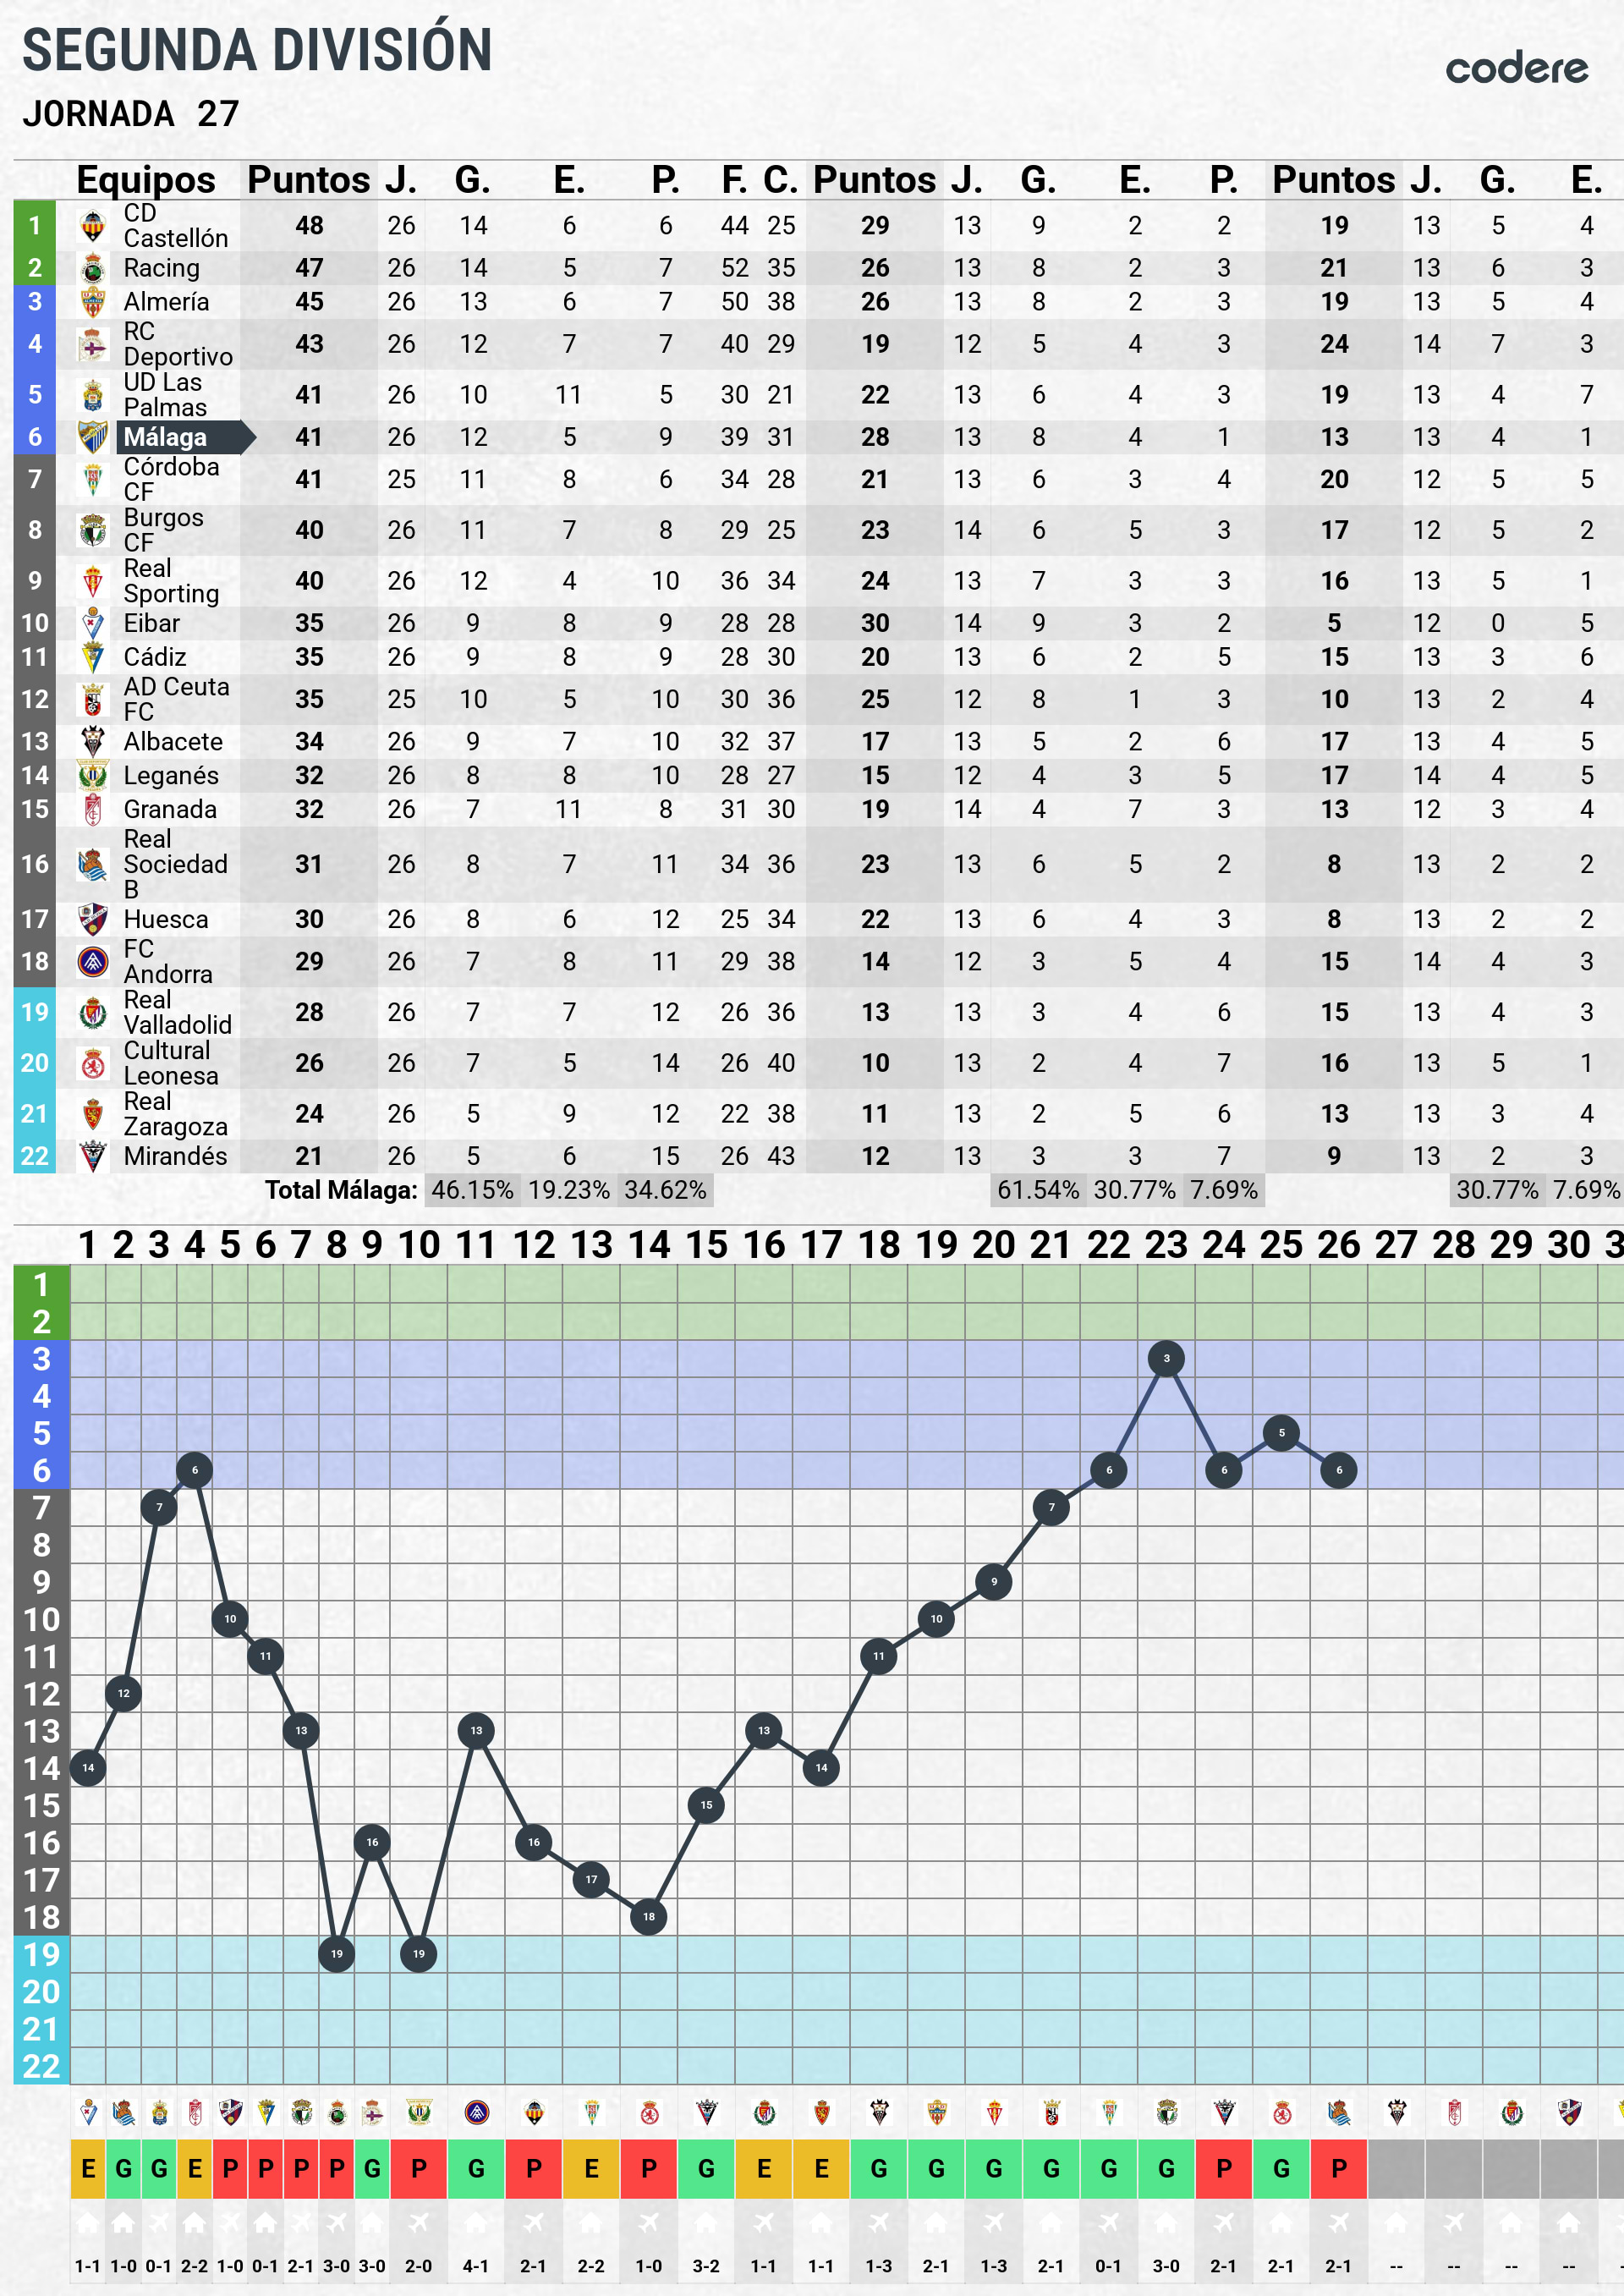Click the Albacete crest in the standings table
This screenshot has height=2296, width=1624.
pos(93,741)
